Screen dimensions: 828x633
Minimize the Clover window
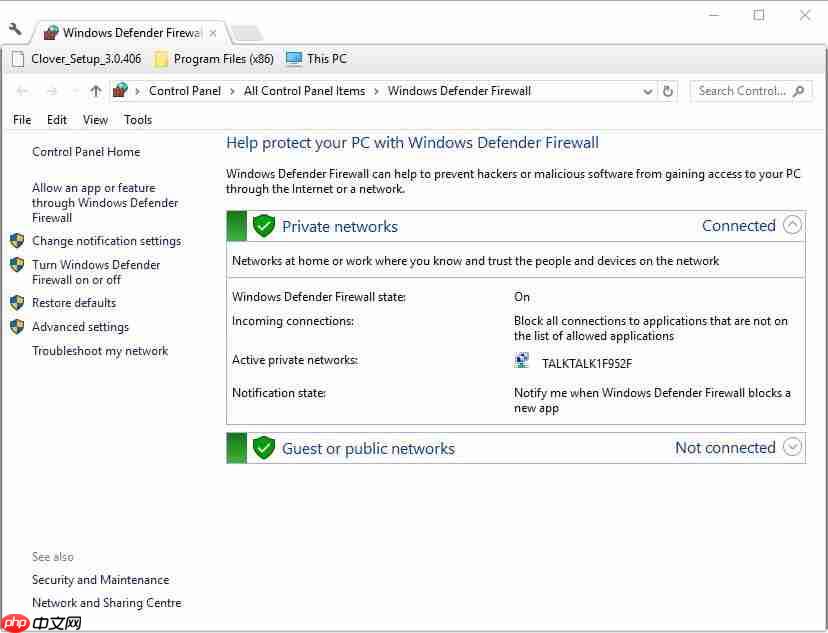coord(714,15)
